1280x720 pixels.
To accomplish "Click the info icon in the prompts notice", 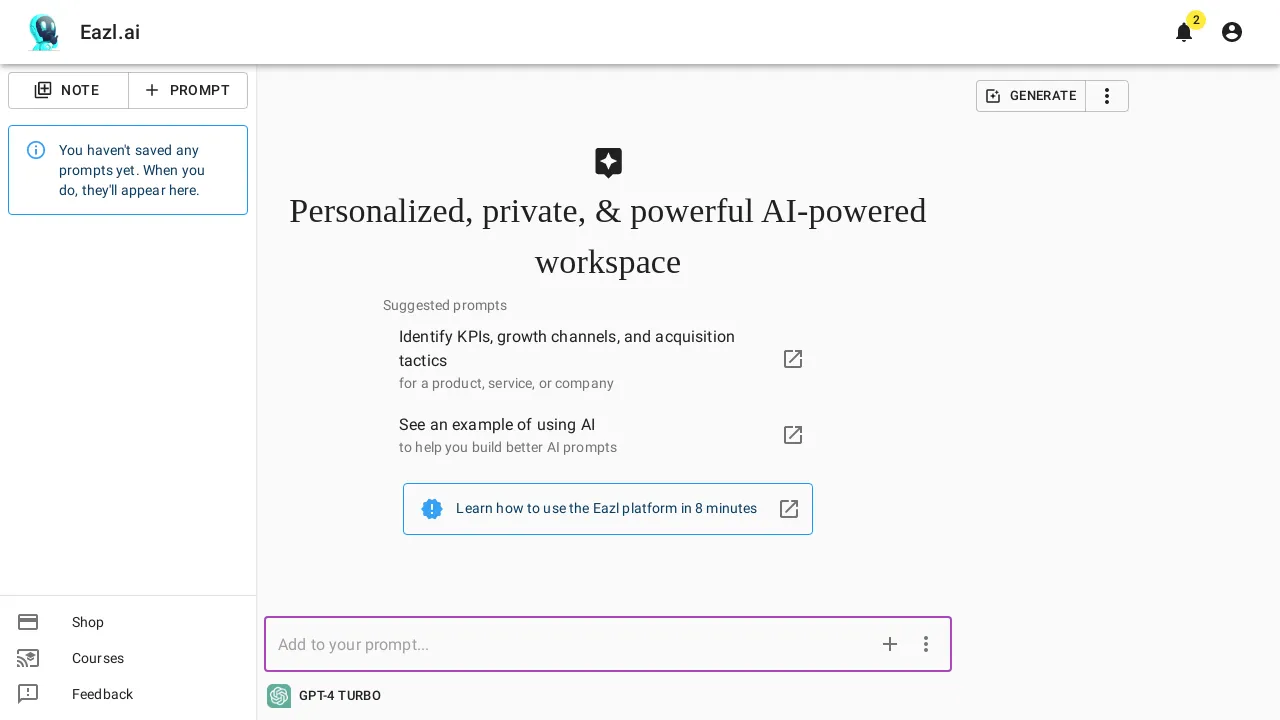I will tap(36, 150).
